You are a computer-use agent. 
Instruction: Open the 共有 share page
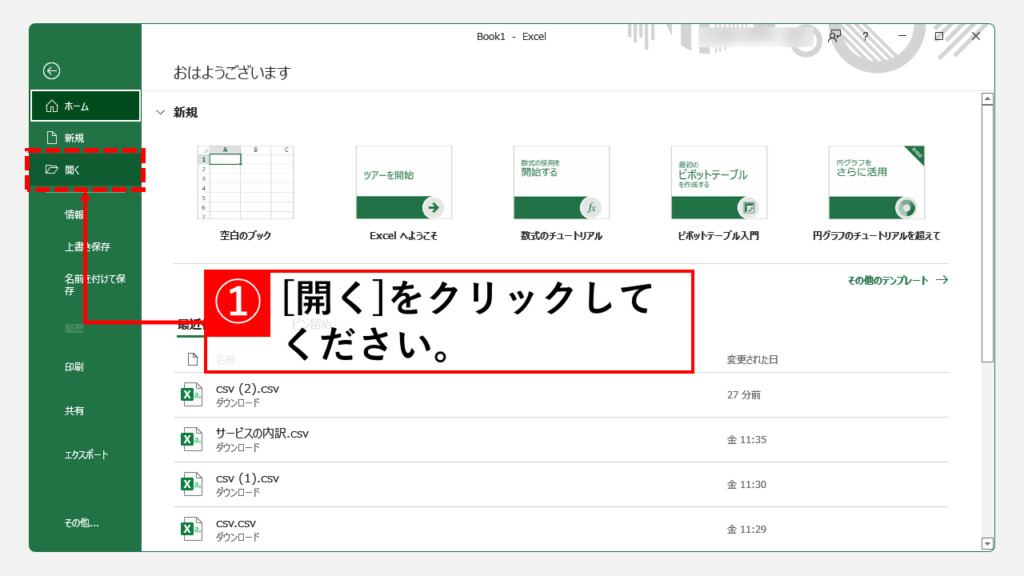pyautogui.click(x=75, y=411)
